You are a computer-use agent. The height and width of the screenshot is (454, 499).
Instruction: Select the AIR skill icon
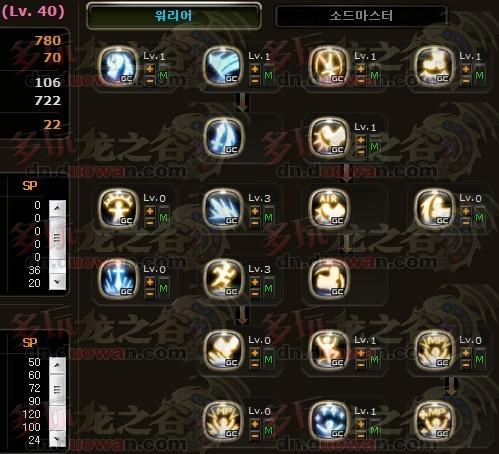[328, 208]
